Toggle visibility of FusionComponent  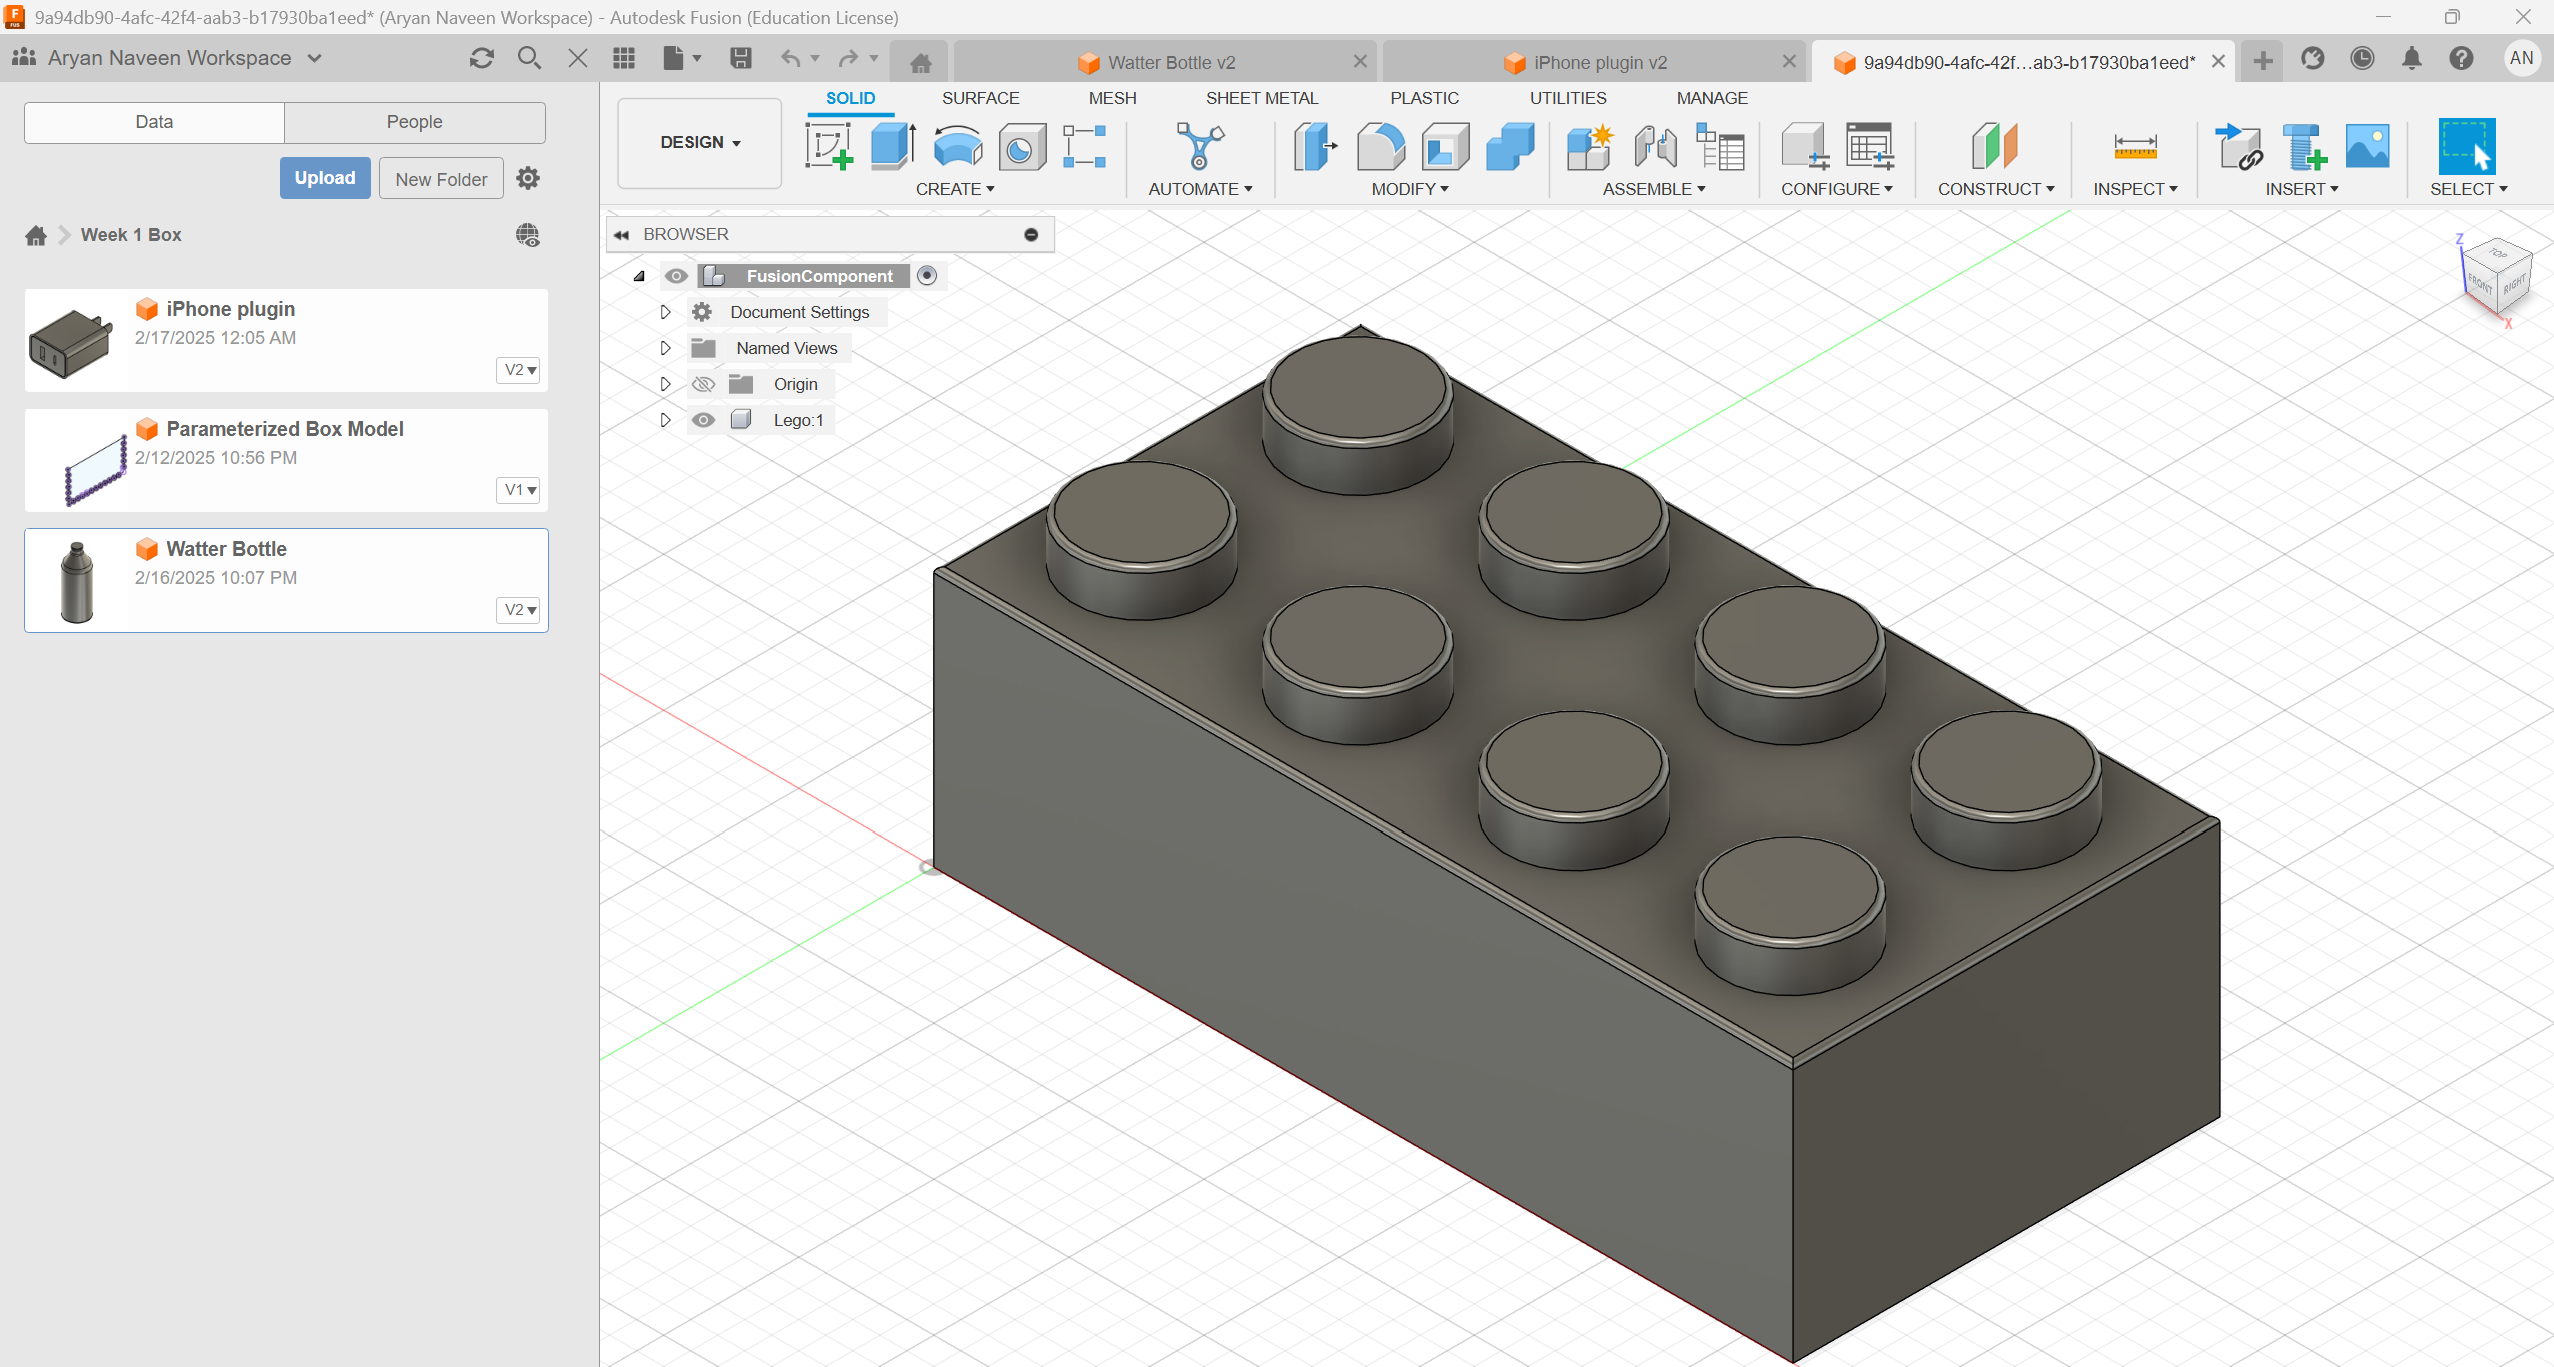tap(676, 276)
